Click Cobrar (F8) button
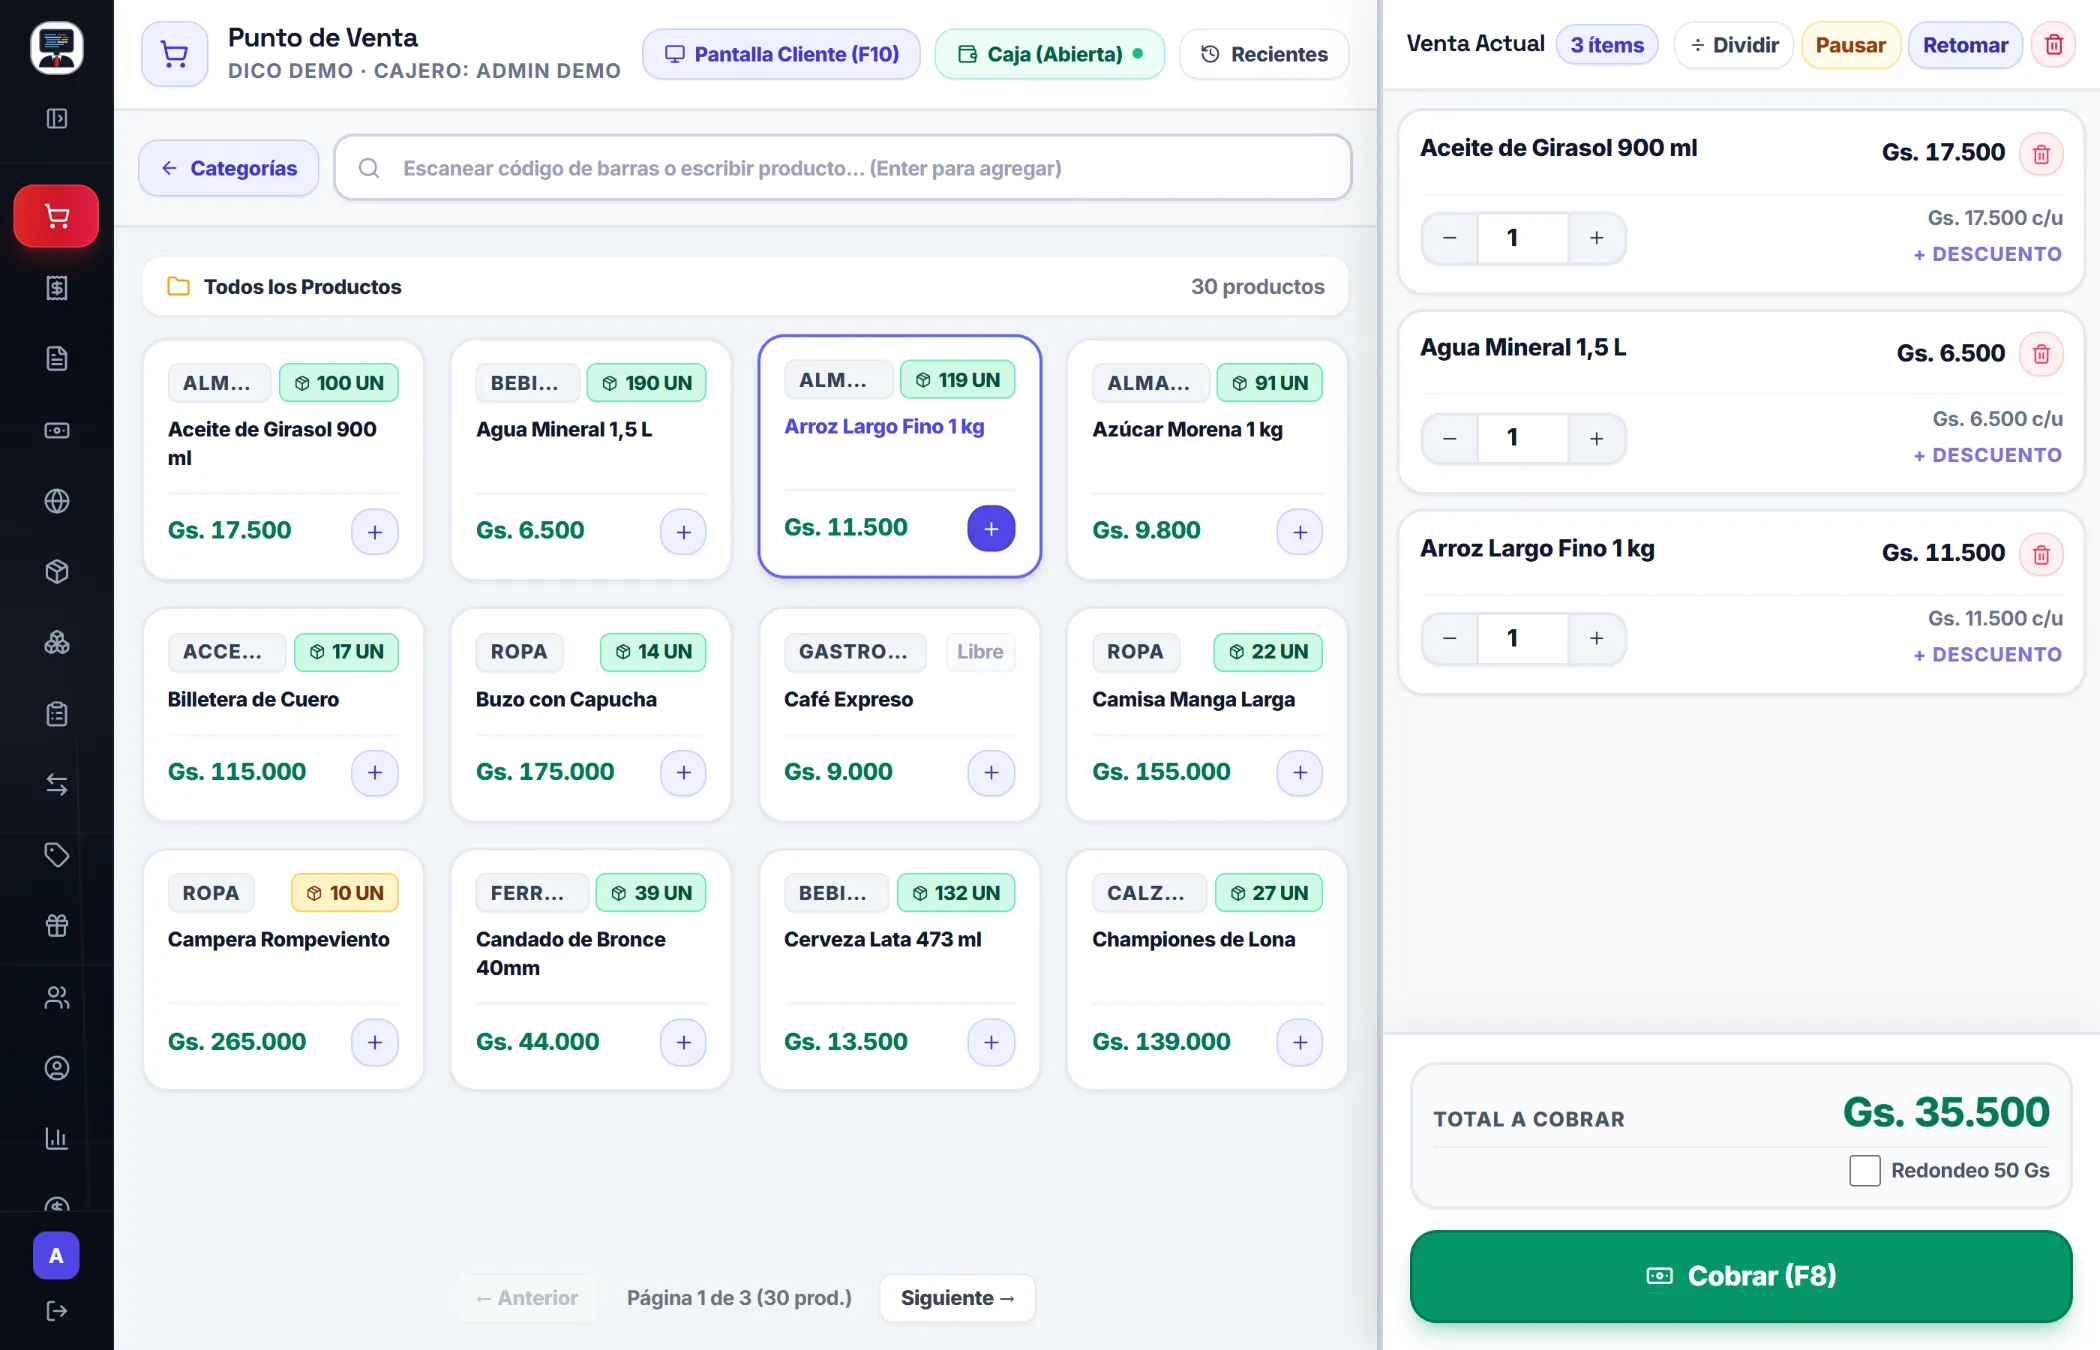Viewport: 2100px width, 1350px height. [1741, 1276]
